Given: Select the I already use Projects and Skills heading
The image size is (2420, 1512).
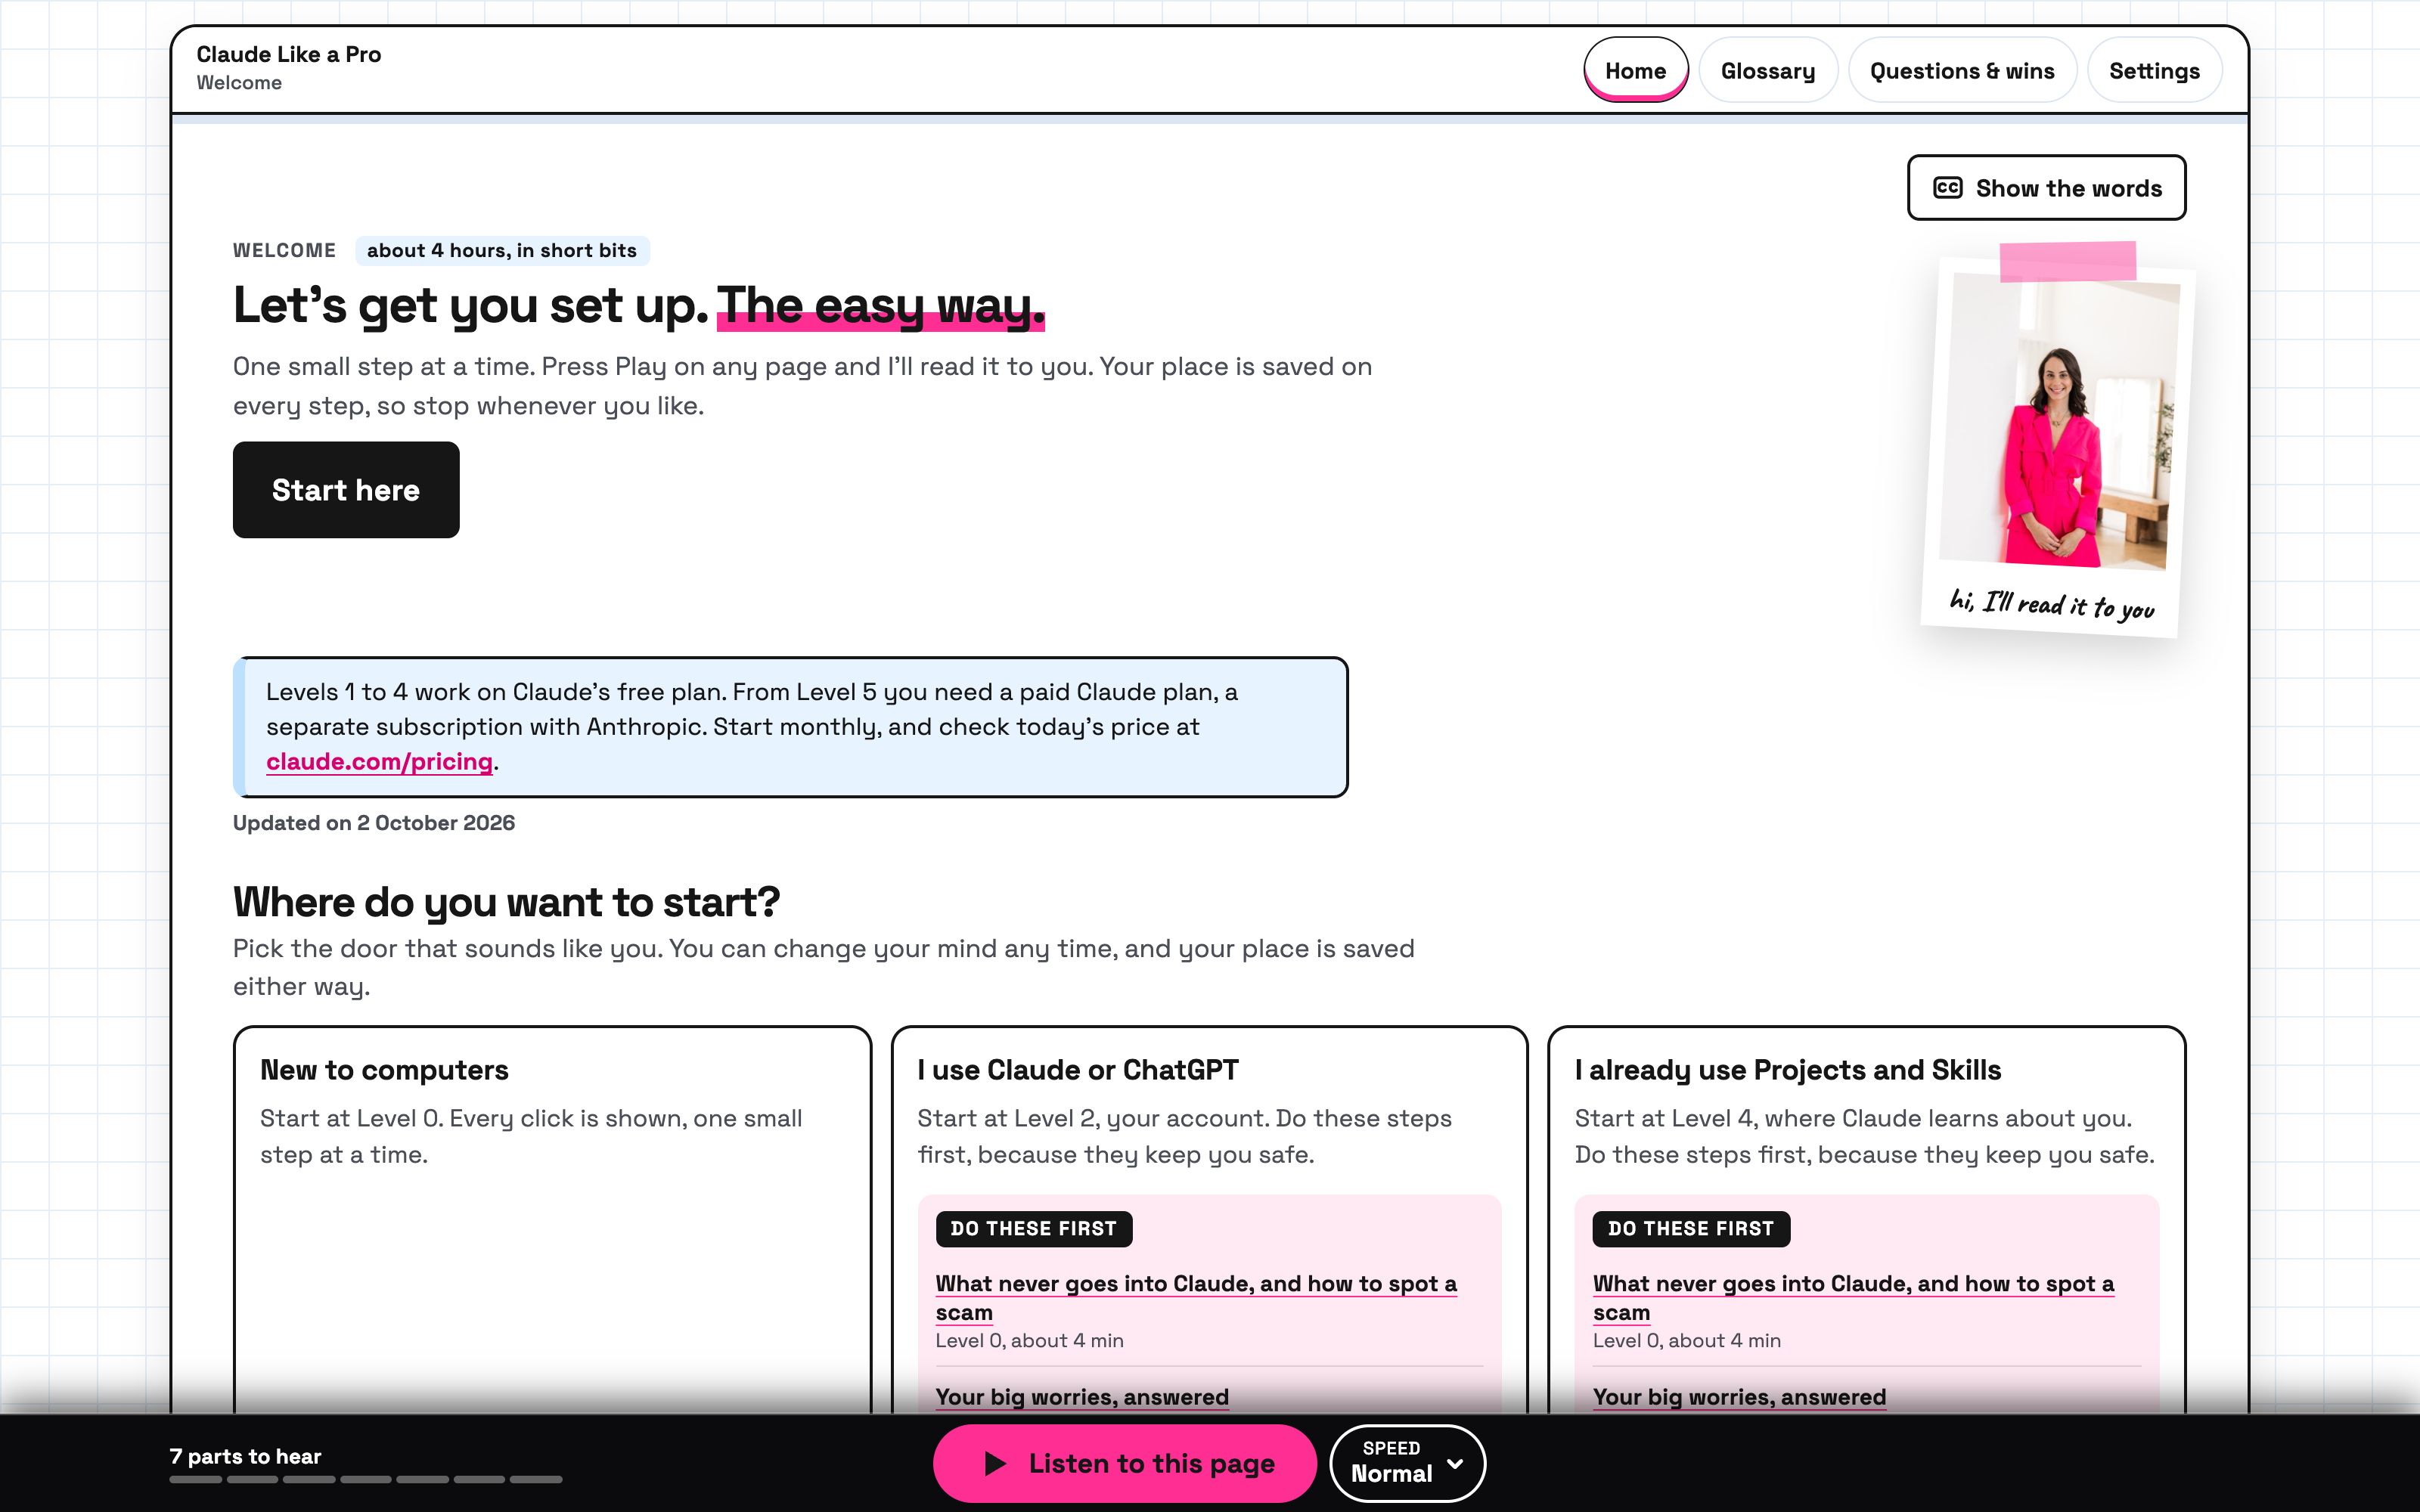Looking at the screenshot, I should click(x=1788, y=1070).
